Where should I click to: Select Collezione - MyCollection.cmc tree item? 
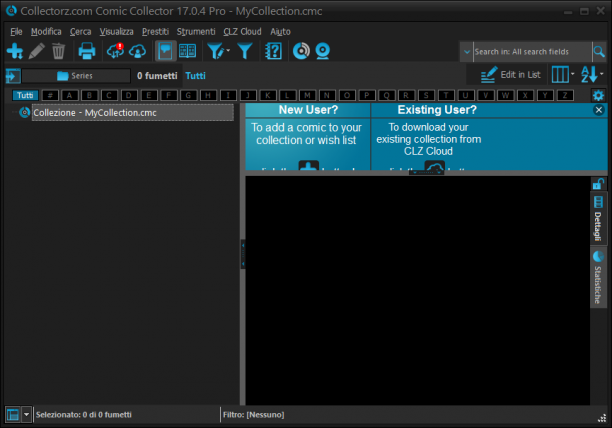click(x=133, y=113)
